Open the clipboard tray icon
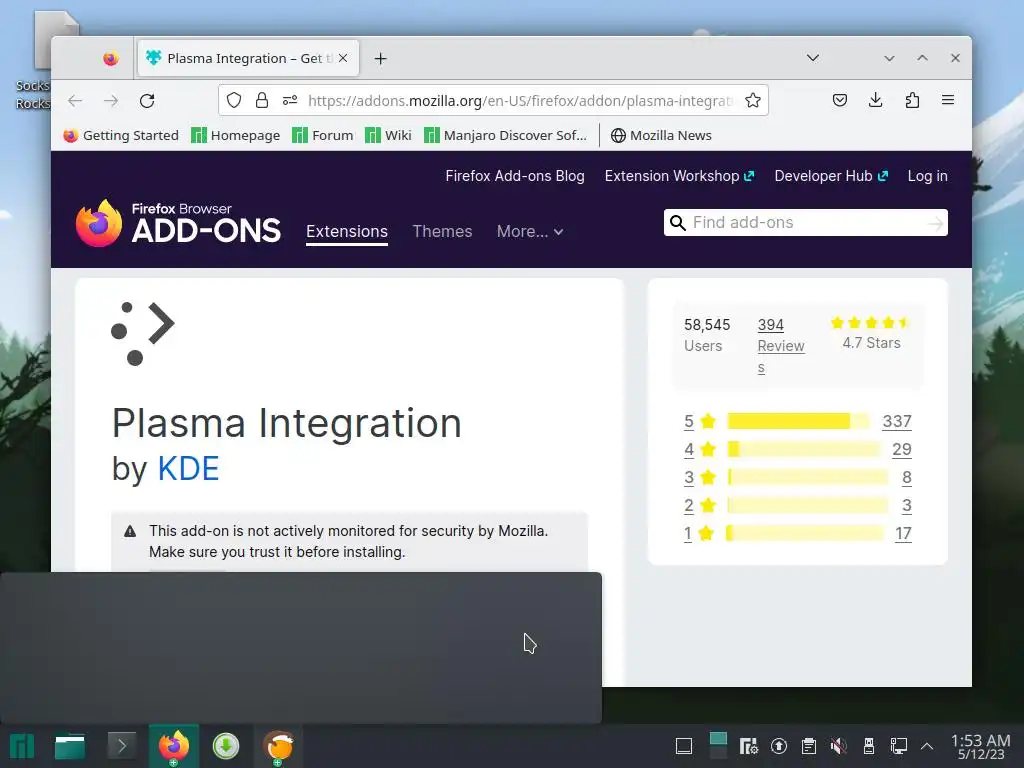1024x768 pixels. 808,746
